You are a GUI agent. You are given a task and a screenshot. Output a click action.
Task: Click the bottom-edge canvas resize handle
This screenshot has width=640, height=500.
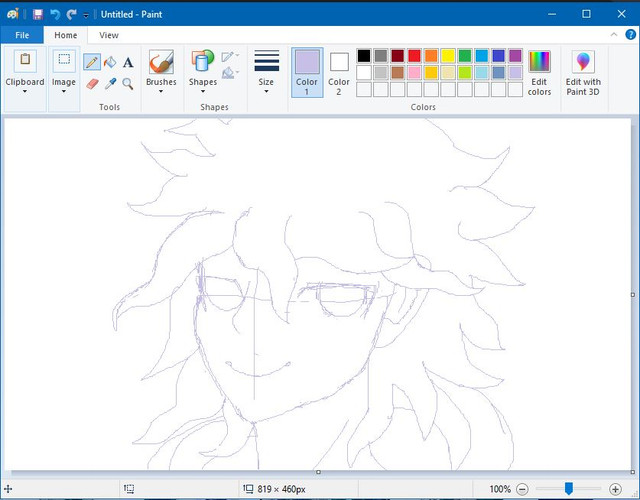[x=318, y=472]
